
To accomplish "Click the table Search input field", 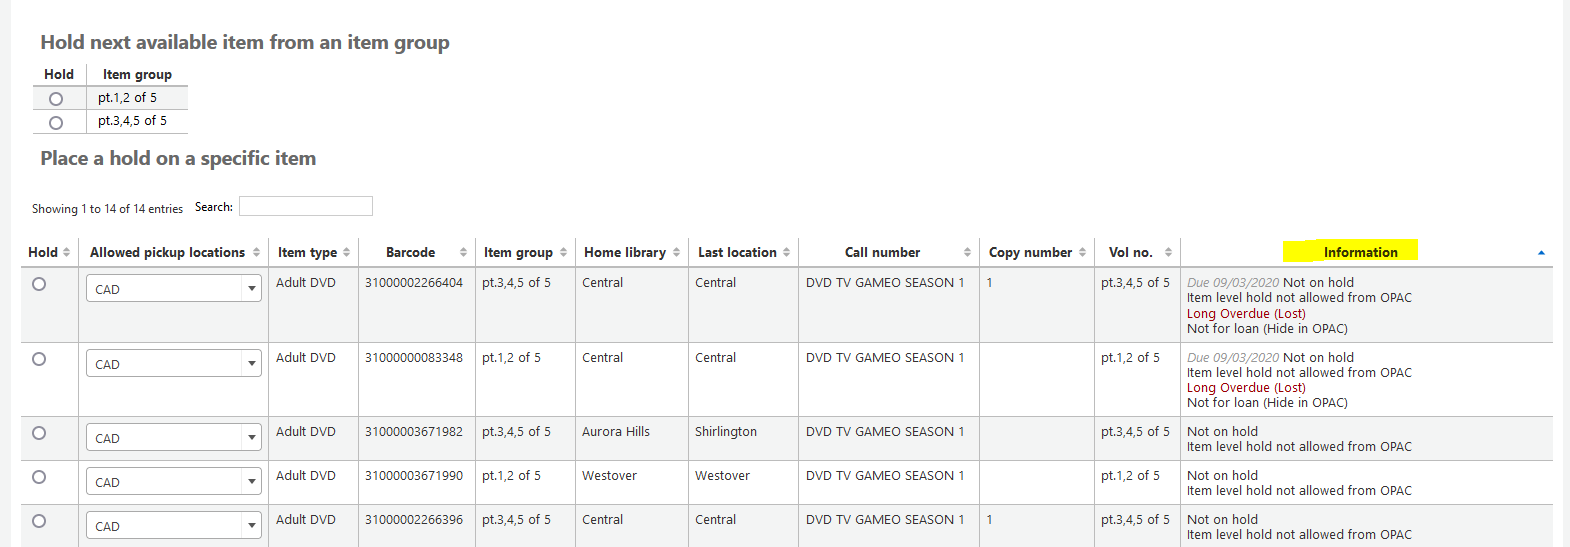I will click(306, 206).
